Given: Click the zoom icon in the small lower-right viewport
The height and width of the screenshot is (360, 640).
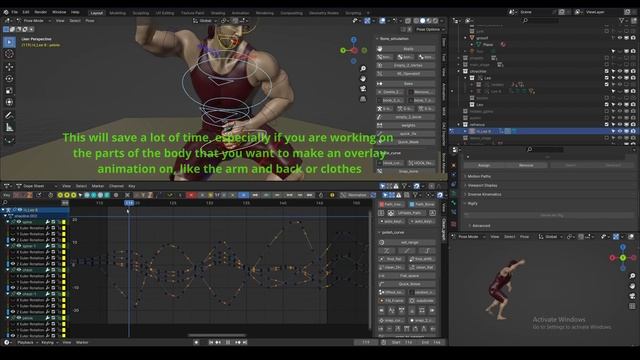Looking at the screenshot, I should pos(632,276).
